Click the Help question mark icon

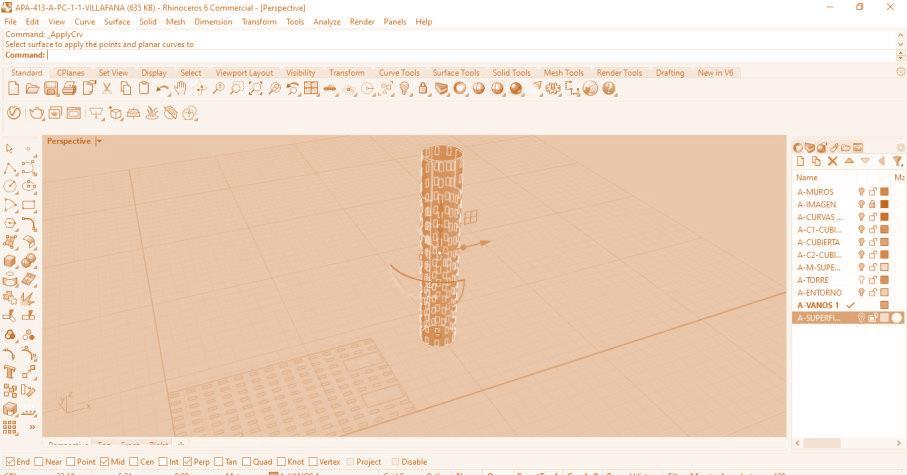click(x=609, y=89)
